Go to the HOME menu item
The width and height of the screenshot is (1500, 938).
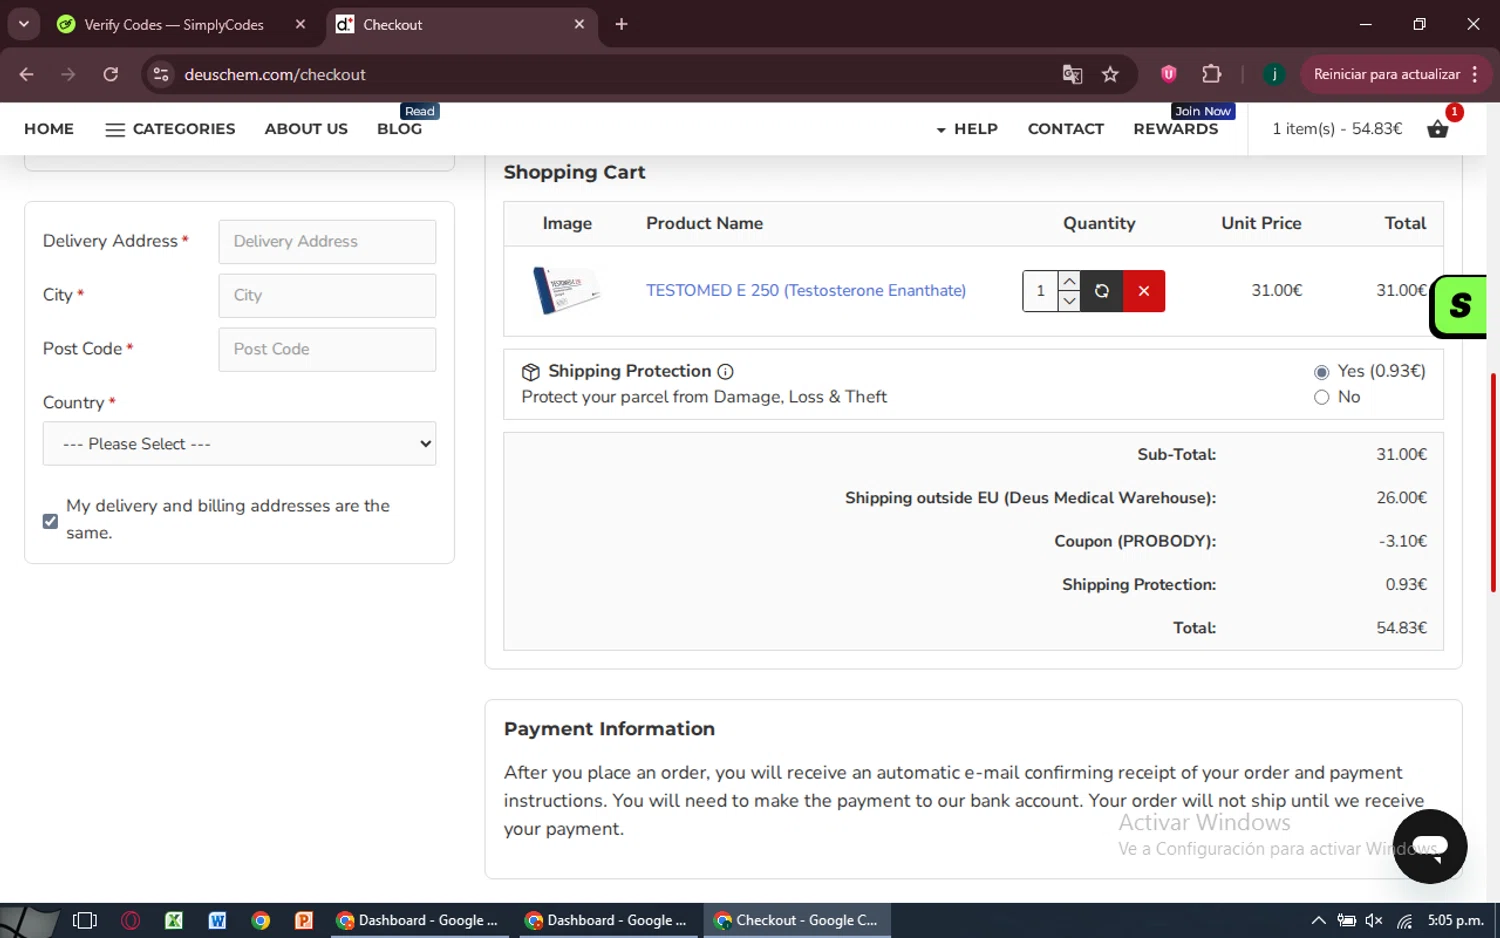49,129
